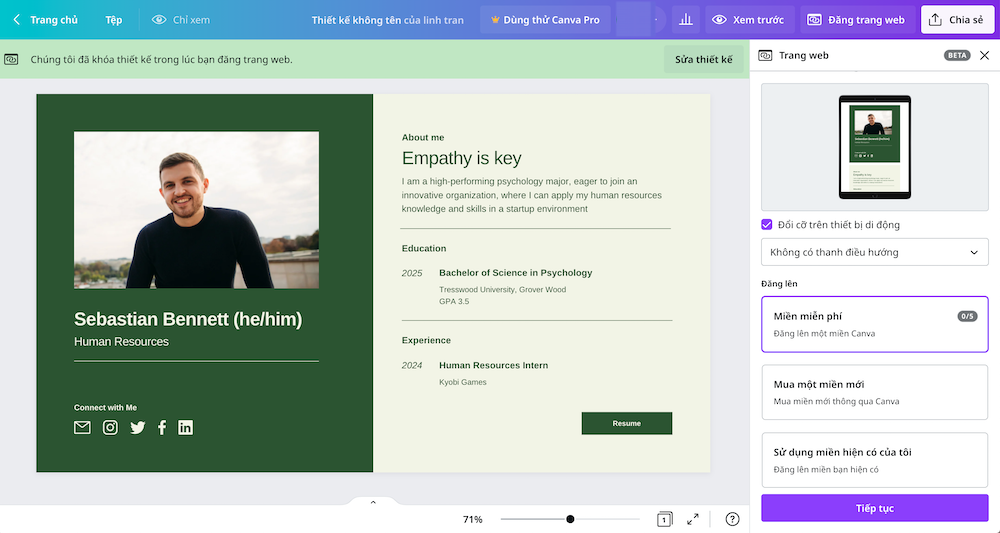Viewport: 1000px width, 533px height.
Task: Select the "Mua một miền mới" option
Action: (x=874, y=392)
